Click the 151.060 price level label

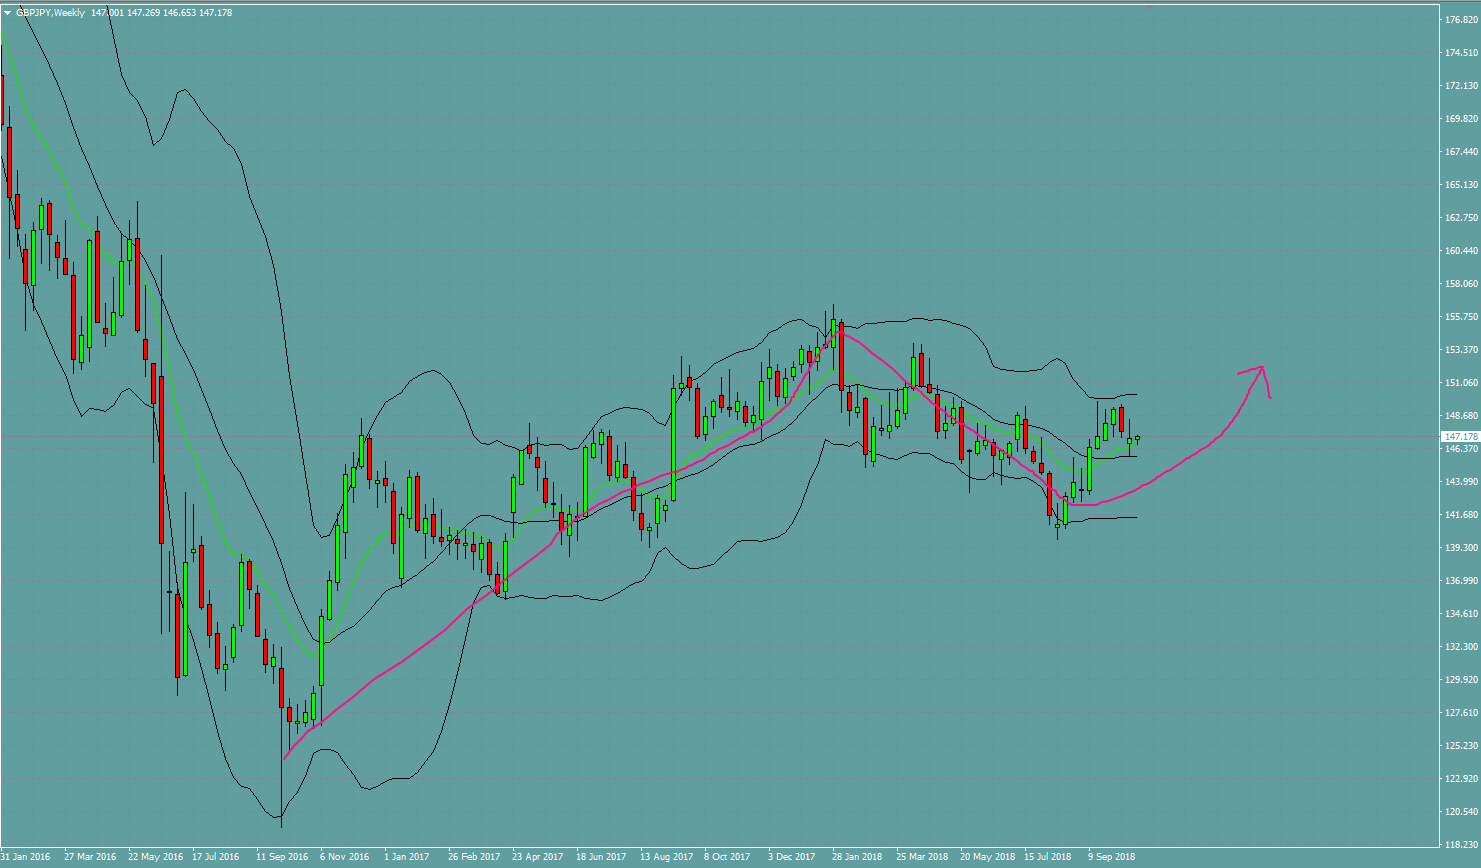[1461, 383]
